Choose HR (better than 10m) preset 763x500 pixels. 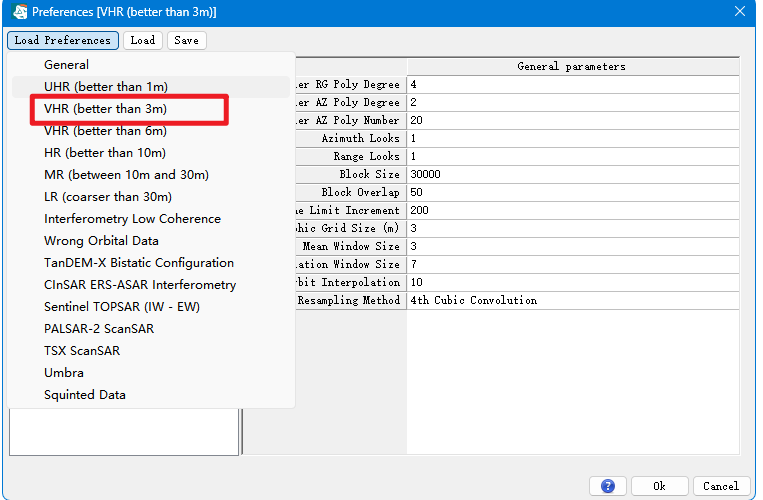pyautogui.click(x=151, y=153)
